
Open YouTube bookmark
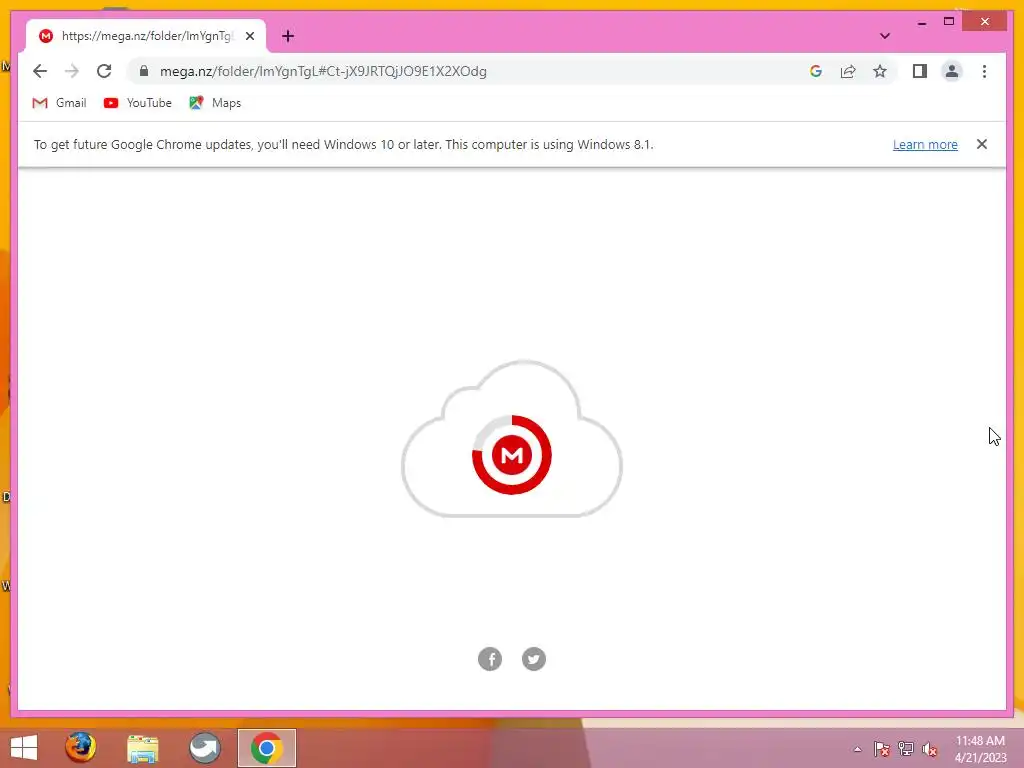point(138,103)
